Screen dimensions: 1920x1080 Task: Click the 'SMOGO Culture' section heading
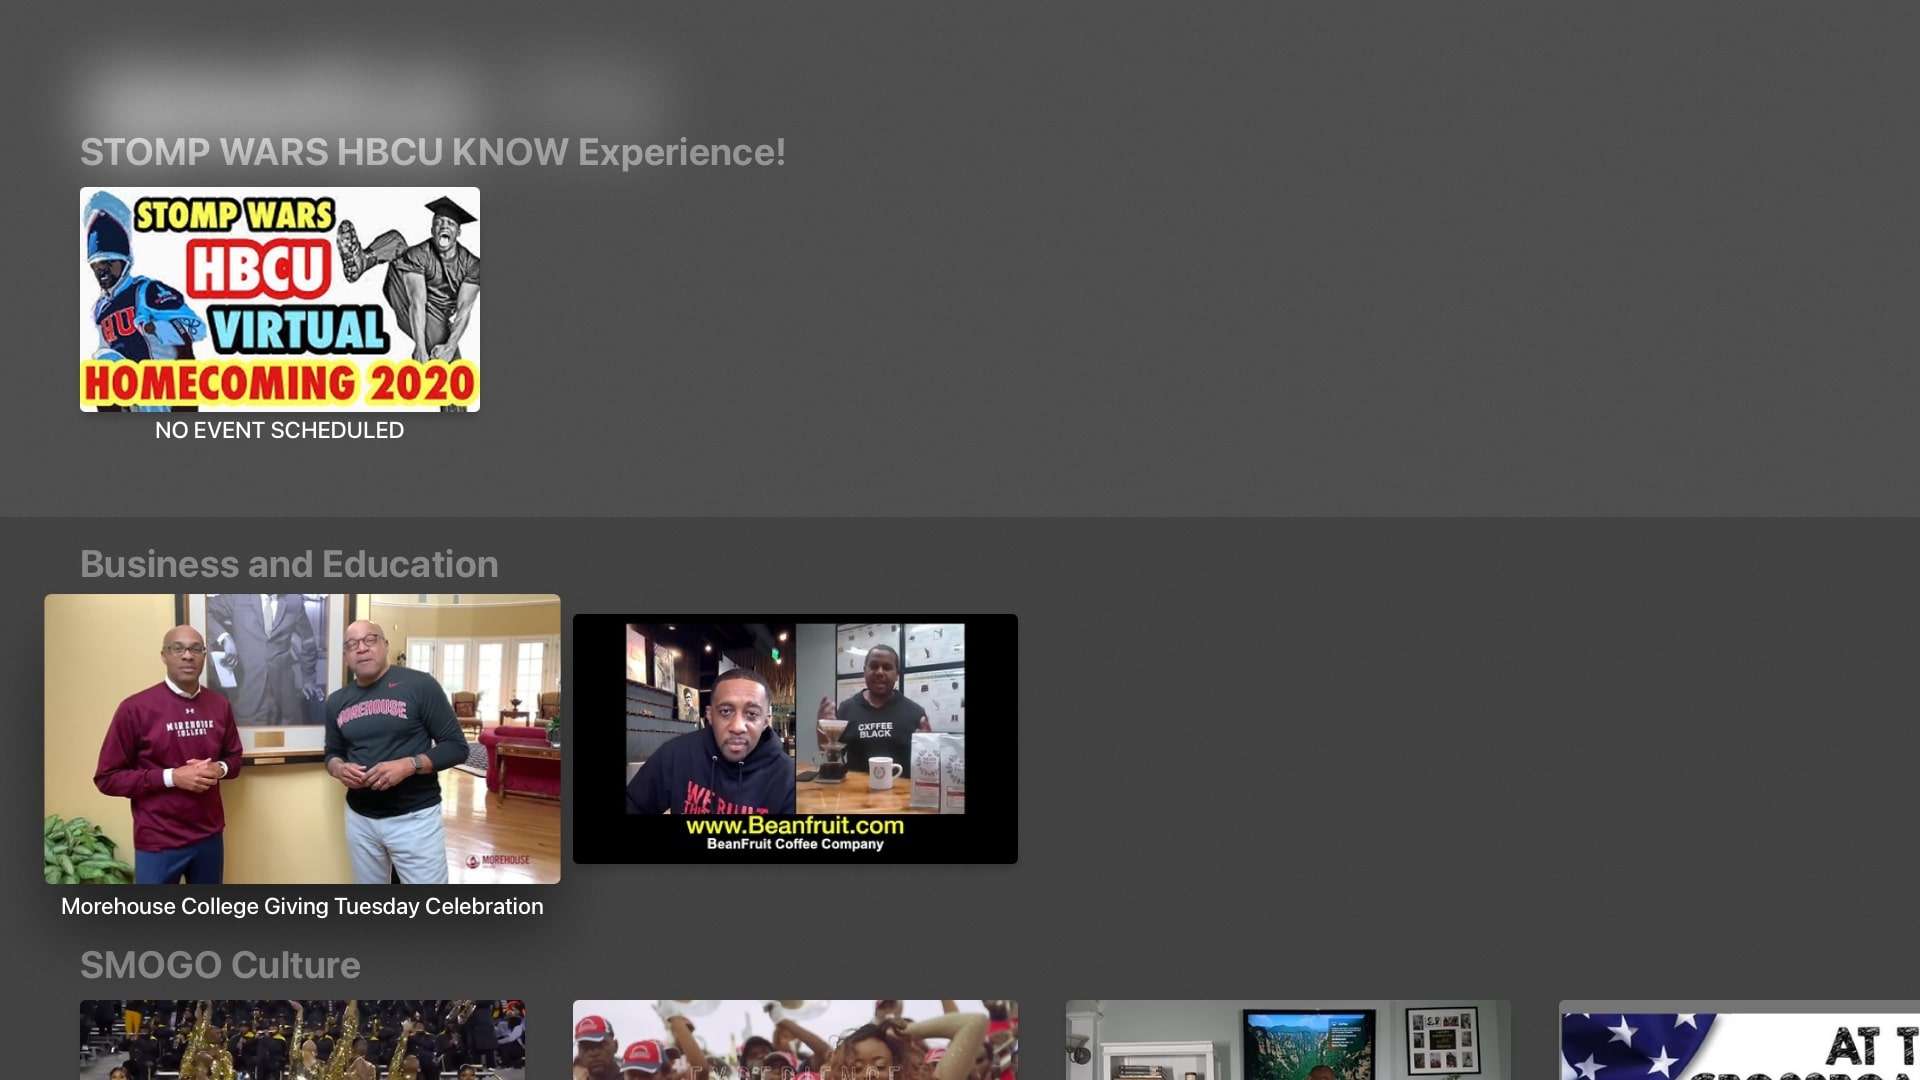click(x=220, y=965)
